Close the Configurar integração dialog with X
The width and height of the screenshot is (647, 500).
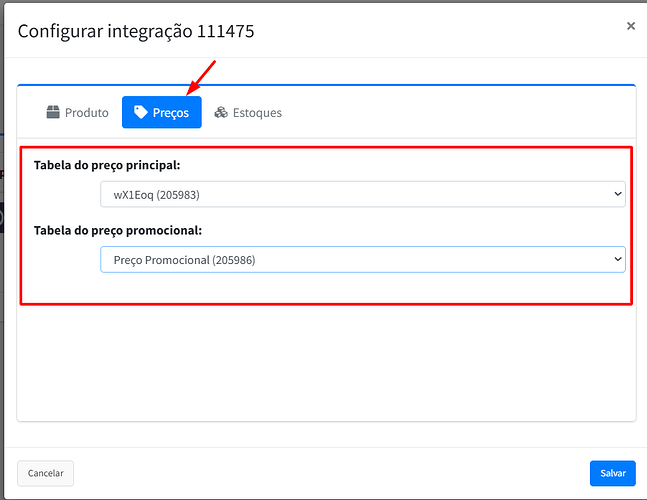(630, 26)
